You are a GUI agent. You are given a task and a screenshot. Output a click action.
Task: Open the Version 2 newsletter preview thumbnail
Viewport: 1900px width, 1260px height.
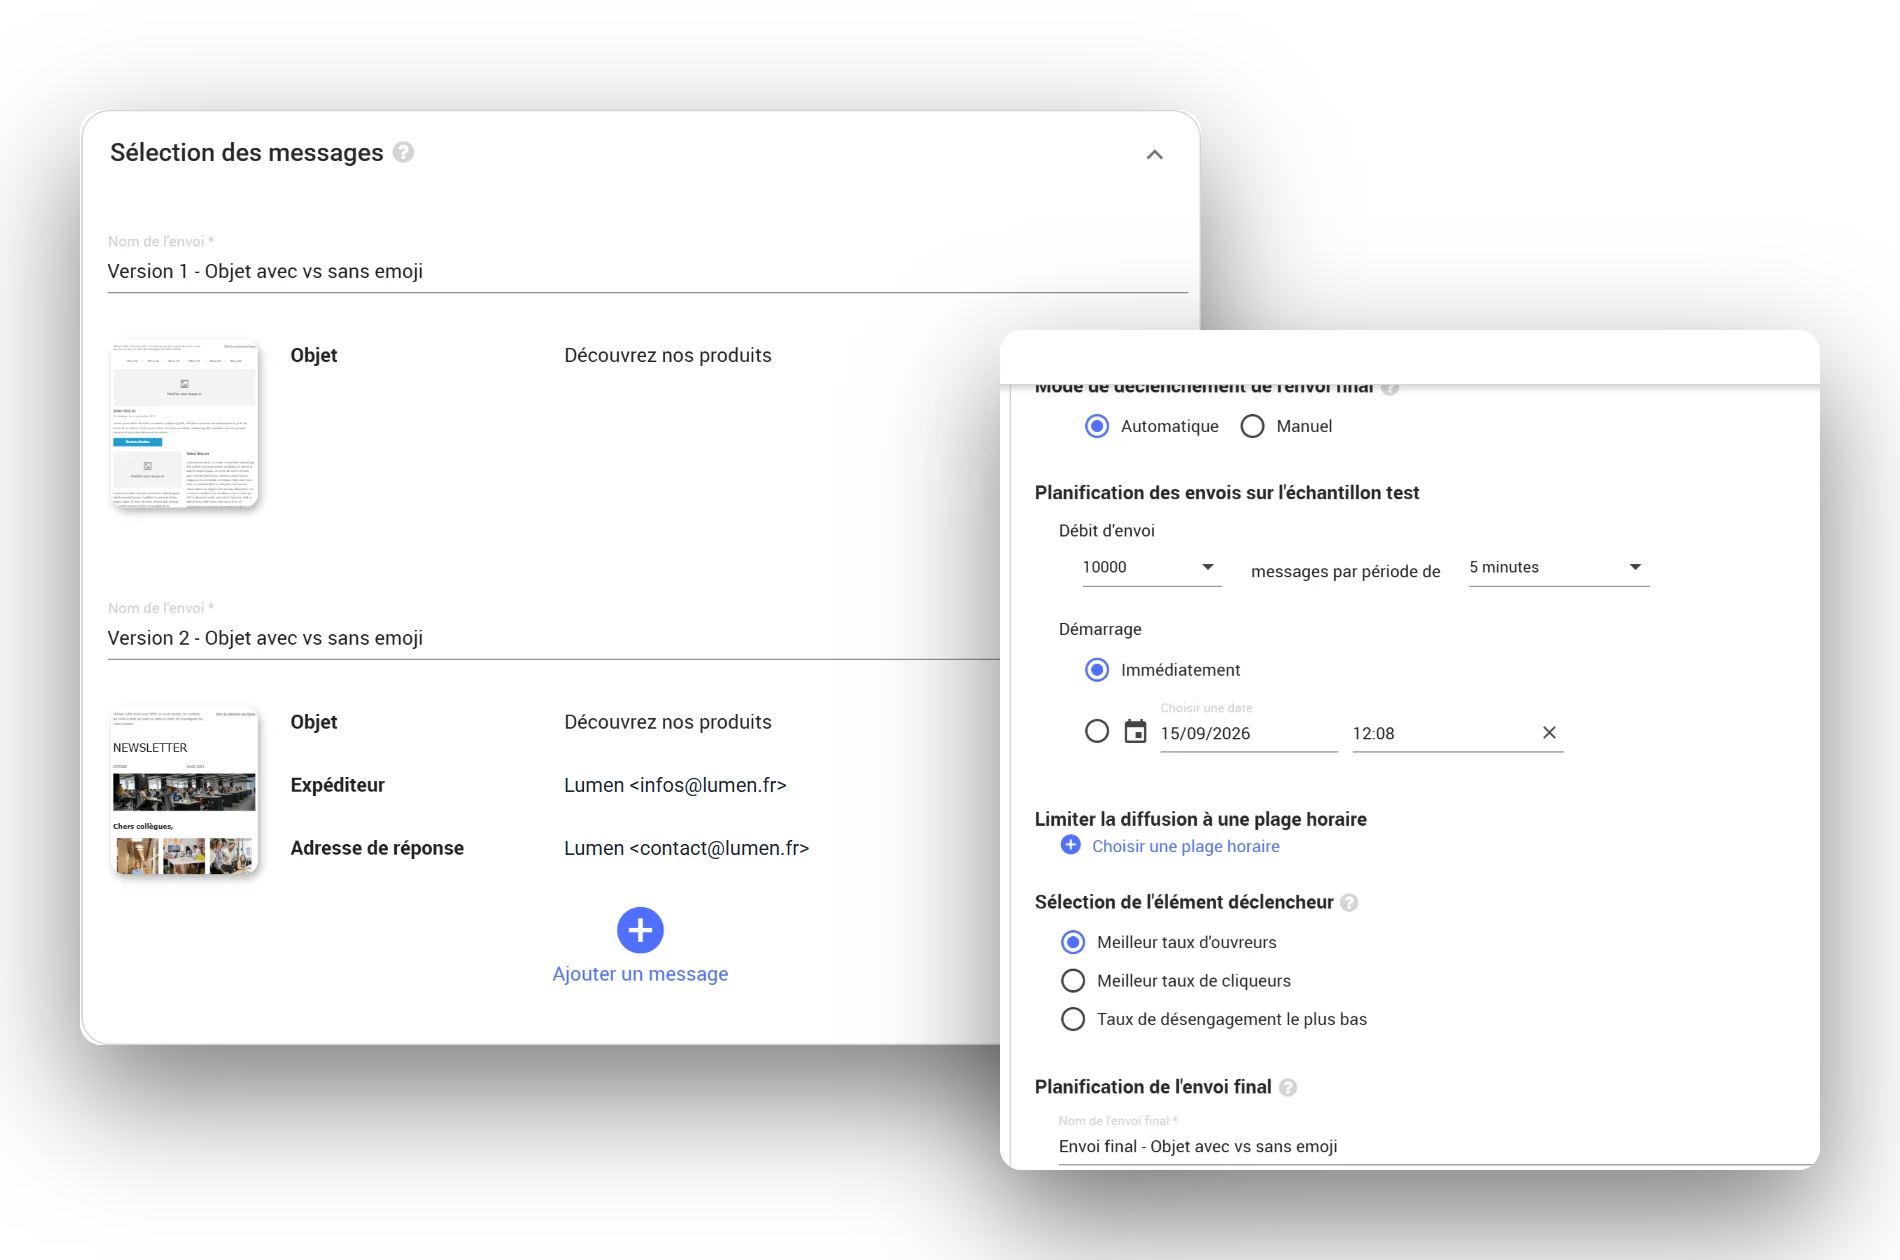pos(184,791)
